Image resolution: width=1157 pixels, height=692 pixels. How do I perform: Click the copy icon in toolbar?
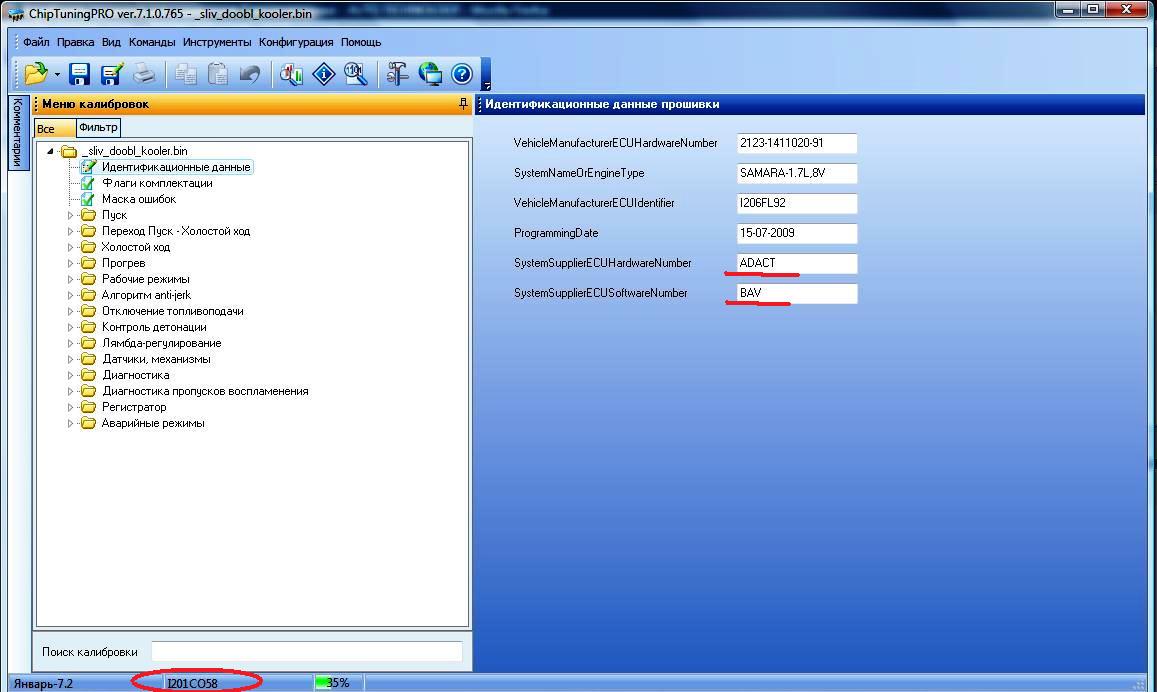[185, 74]
